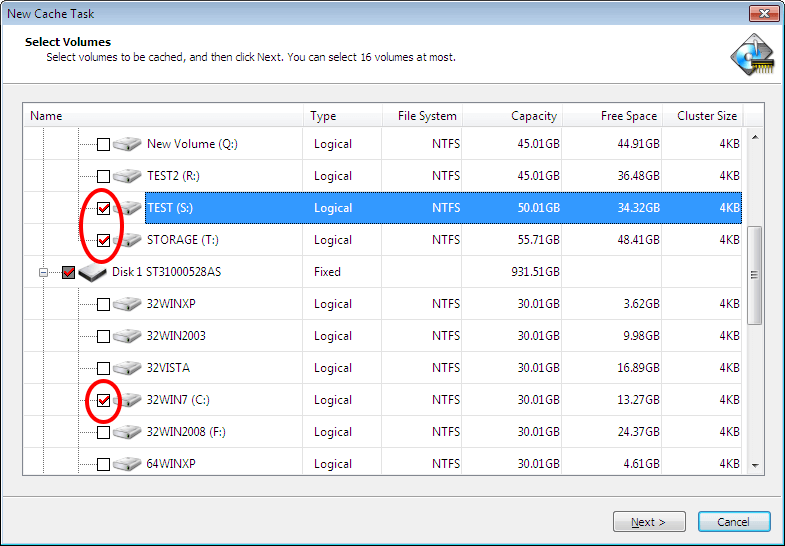Image resolution: width=785 pixels, height=546 pixels.
Task: Click the 931.51GB capacity value
Action: [535, 272]
